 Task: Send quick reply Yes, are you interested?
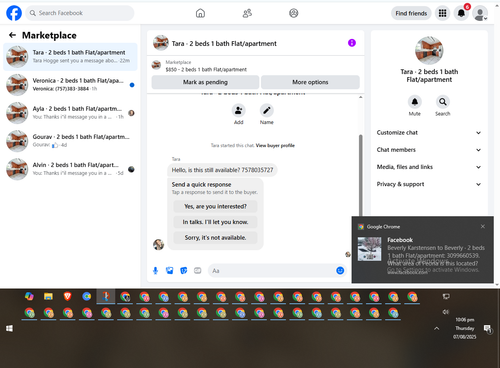[x=215, y=206]
